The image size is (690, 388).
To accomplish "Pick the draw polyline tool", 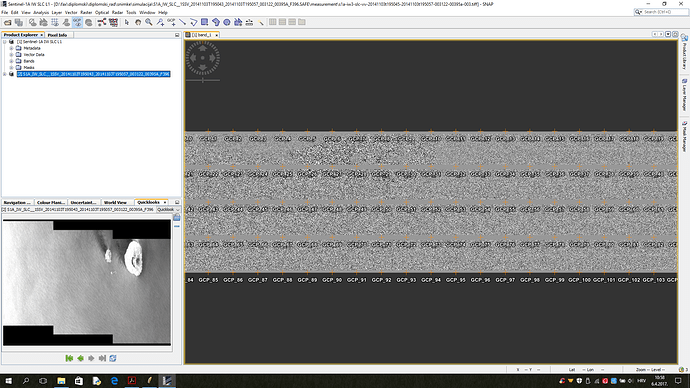I will click(193, 22).
